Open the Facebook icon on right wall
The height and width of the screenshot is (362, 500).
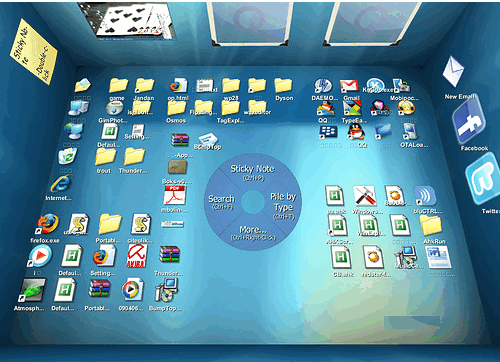470,120
